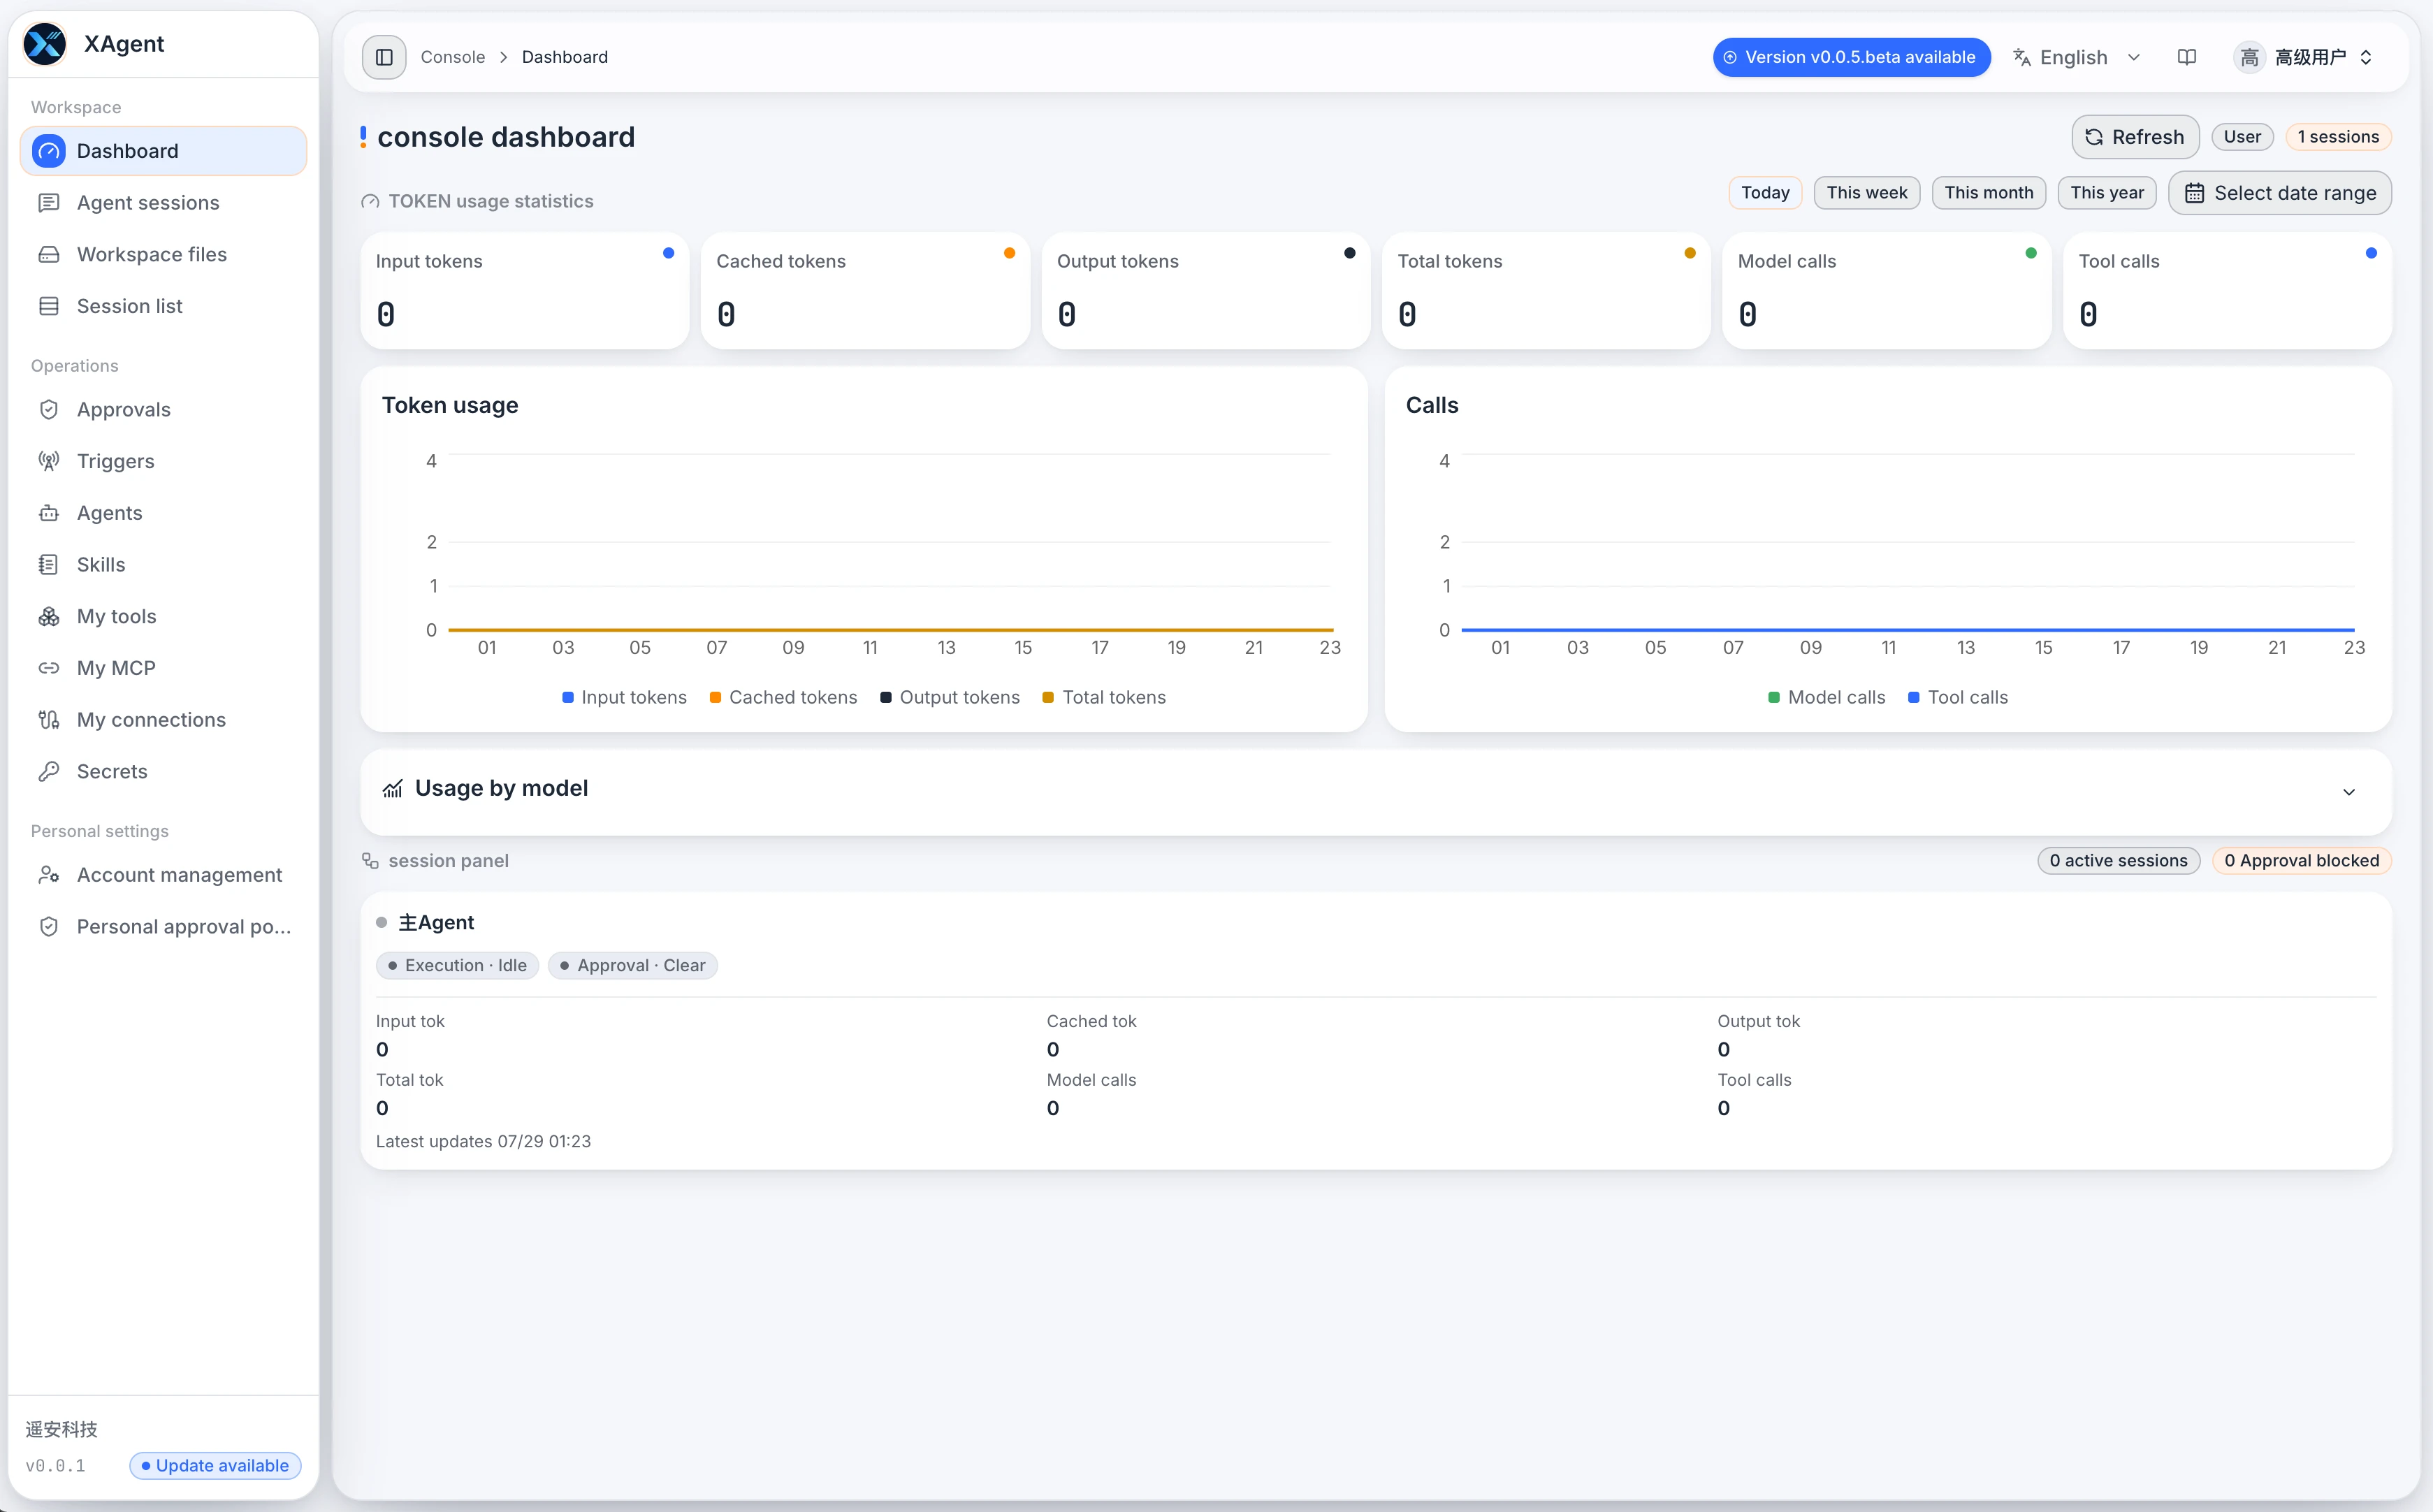The image size is (2433, 1512).
Task: Click the Dashboard breadcrumb text
Action: [x=564, y=57]
